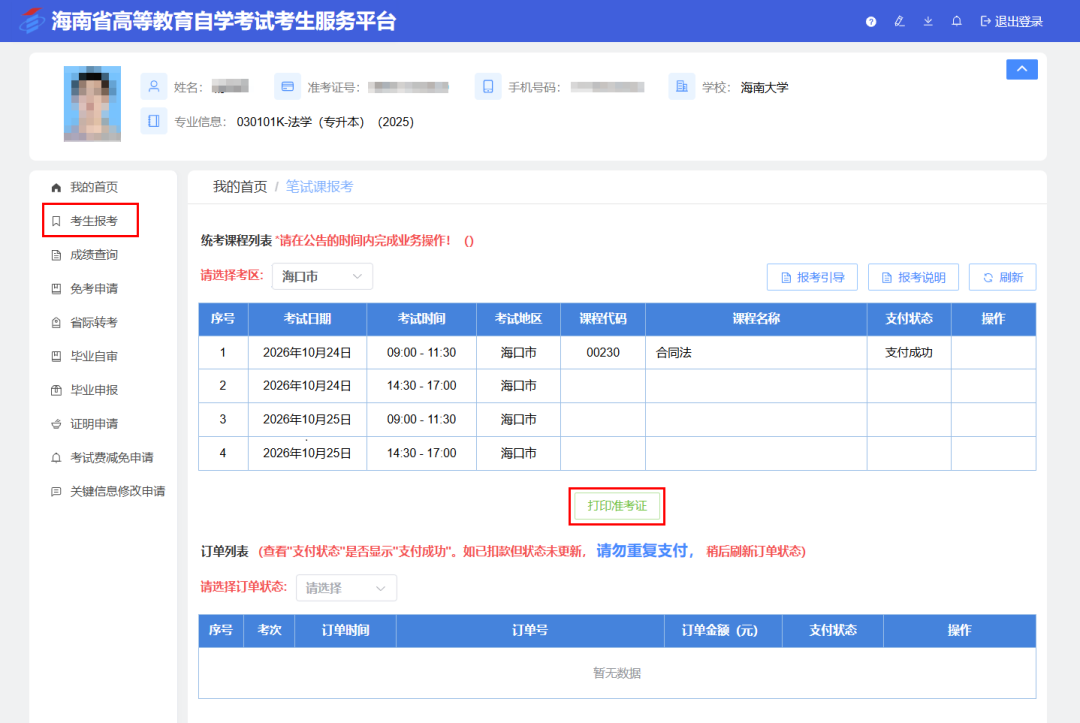Click the bell icon beside 考试费减免申请
1080x723 pixels.
click(56, 457)
